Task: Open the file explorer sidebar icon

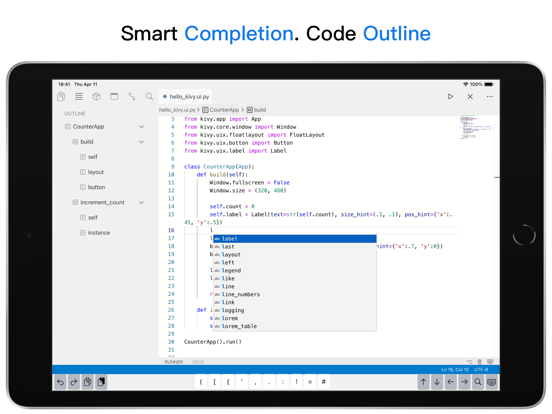Action: (61, 96)
